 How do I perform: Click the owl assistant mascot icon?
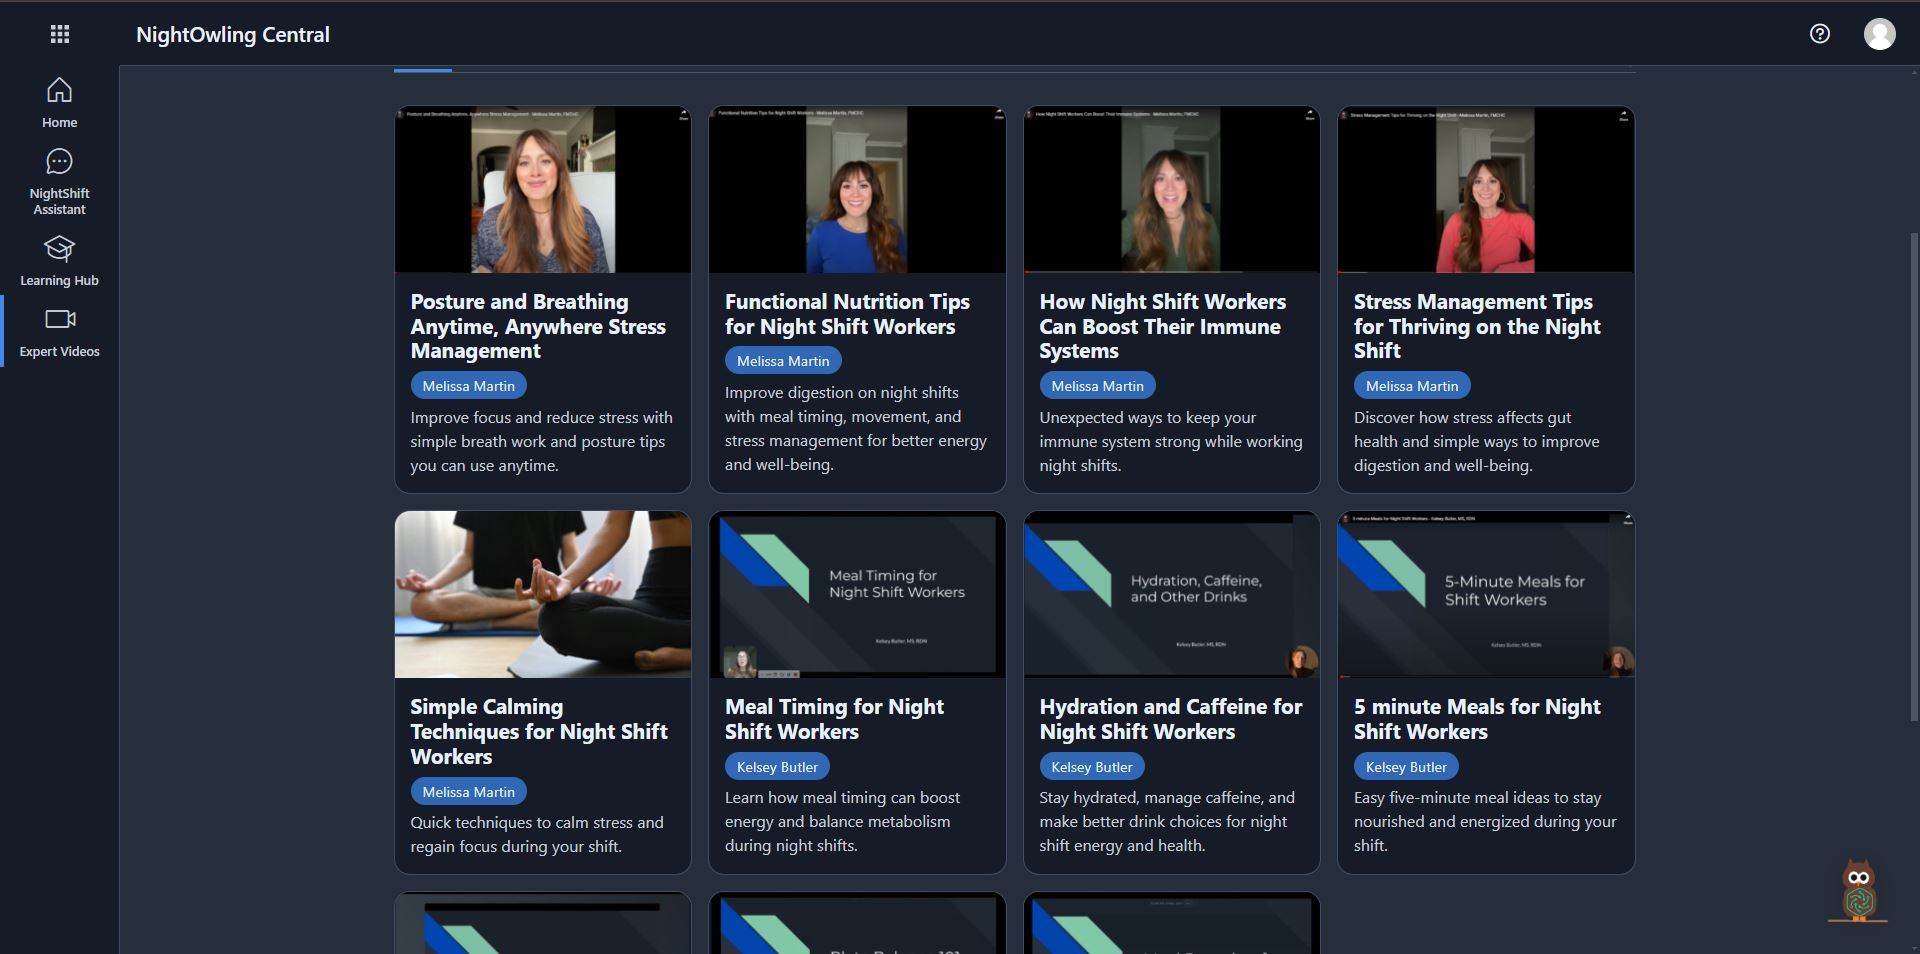coord(1858,890)
